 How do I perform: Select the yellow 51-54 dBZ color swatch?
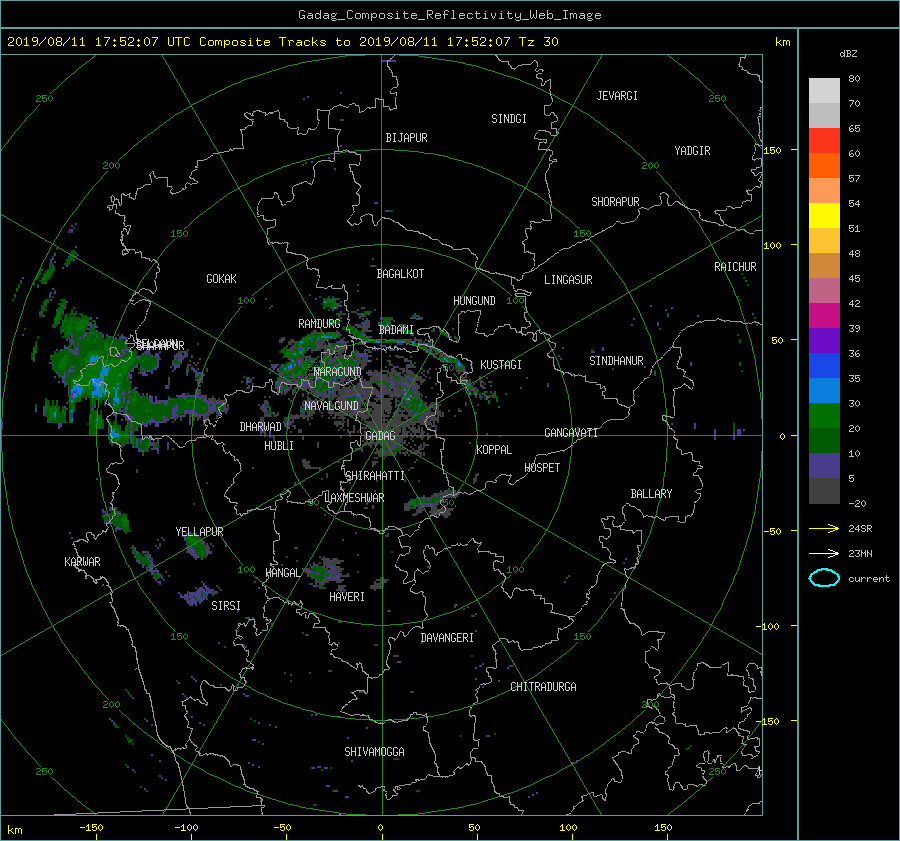click(824, 215)
